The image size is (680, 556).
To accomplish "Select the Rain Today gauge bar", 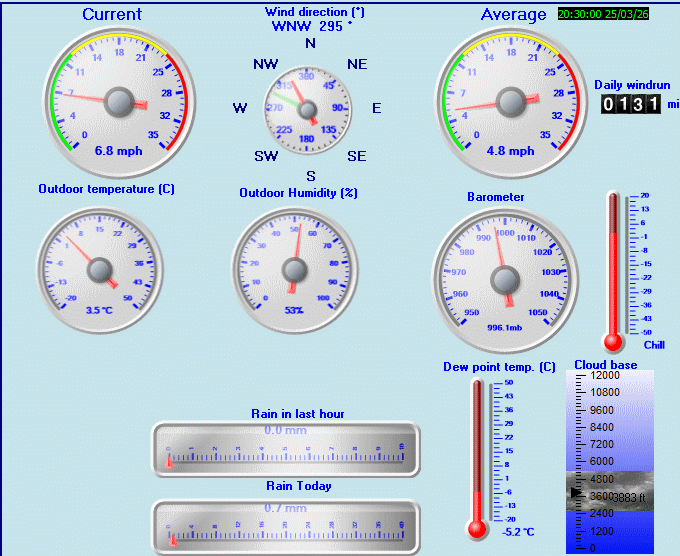I will [x=286, y=526].
